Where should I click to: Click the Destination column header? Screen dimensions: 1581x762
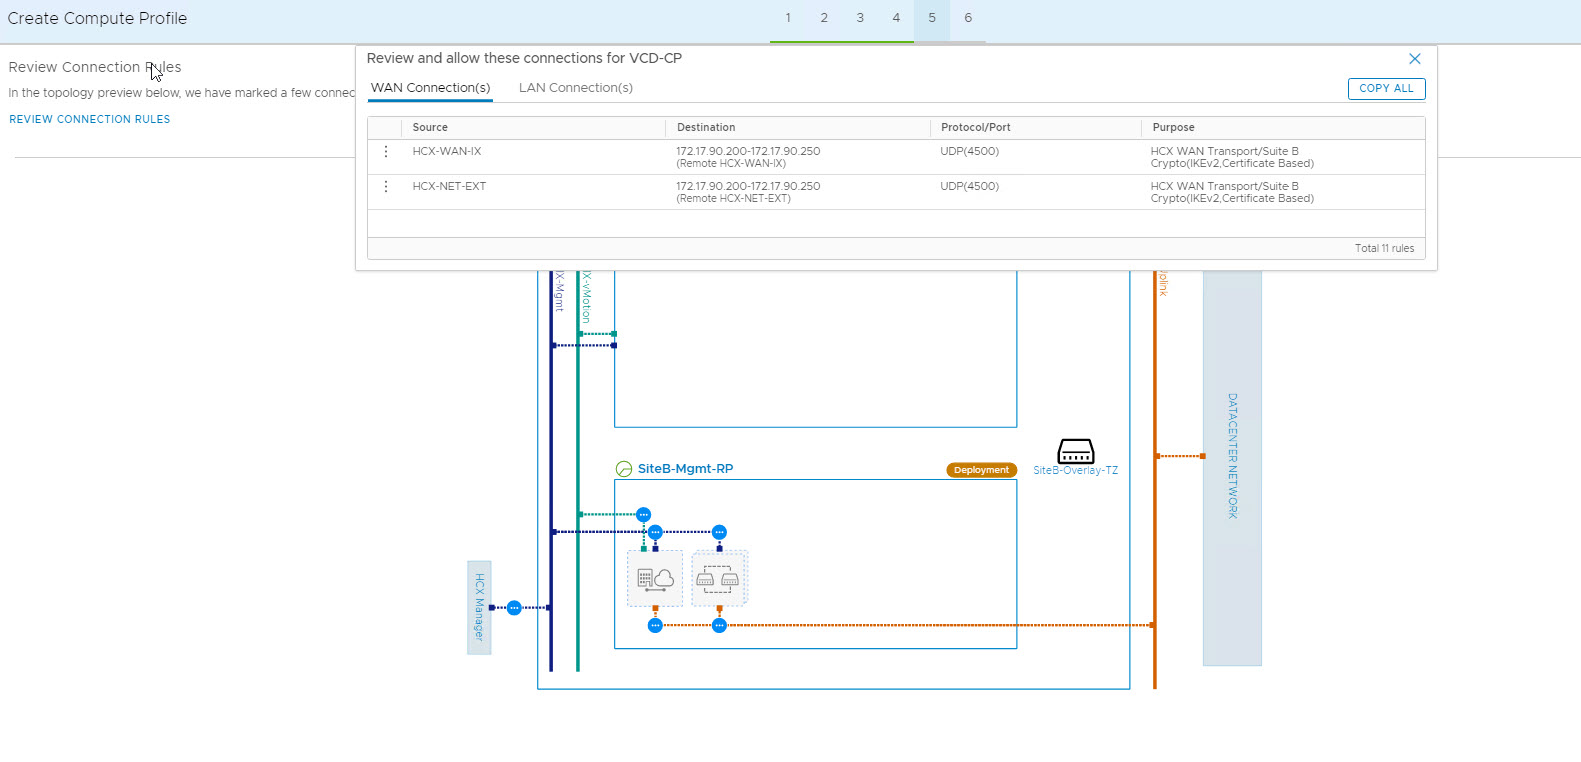pyautogui.click(x=706, y=128)
